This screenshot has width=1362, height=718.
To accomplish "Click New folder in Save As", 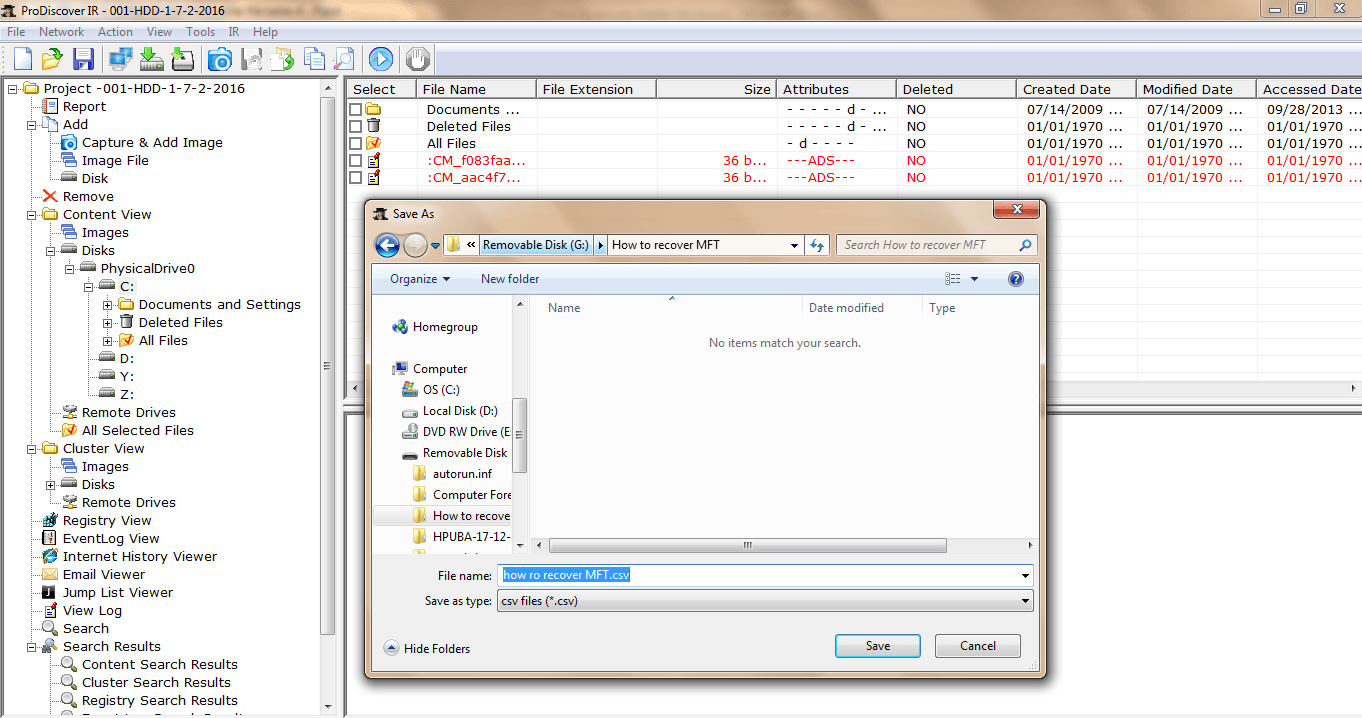I will pyautogui.click(x=510, y=279).
